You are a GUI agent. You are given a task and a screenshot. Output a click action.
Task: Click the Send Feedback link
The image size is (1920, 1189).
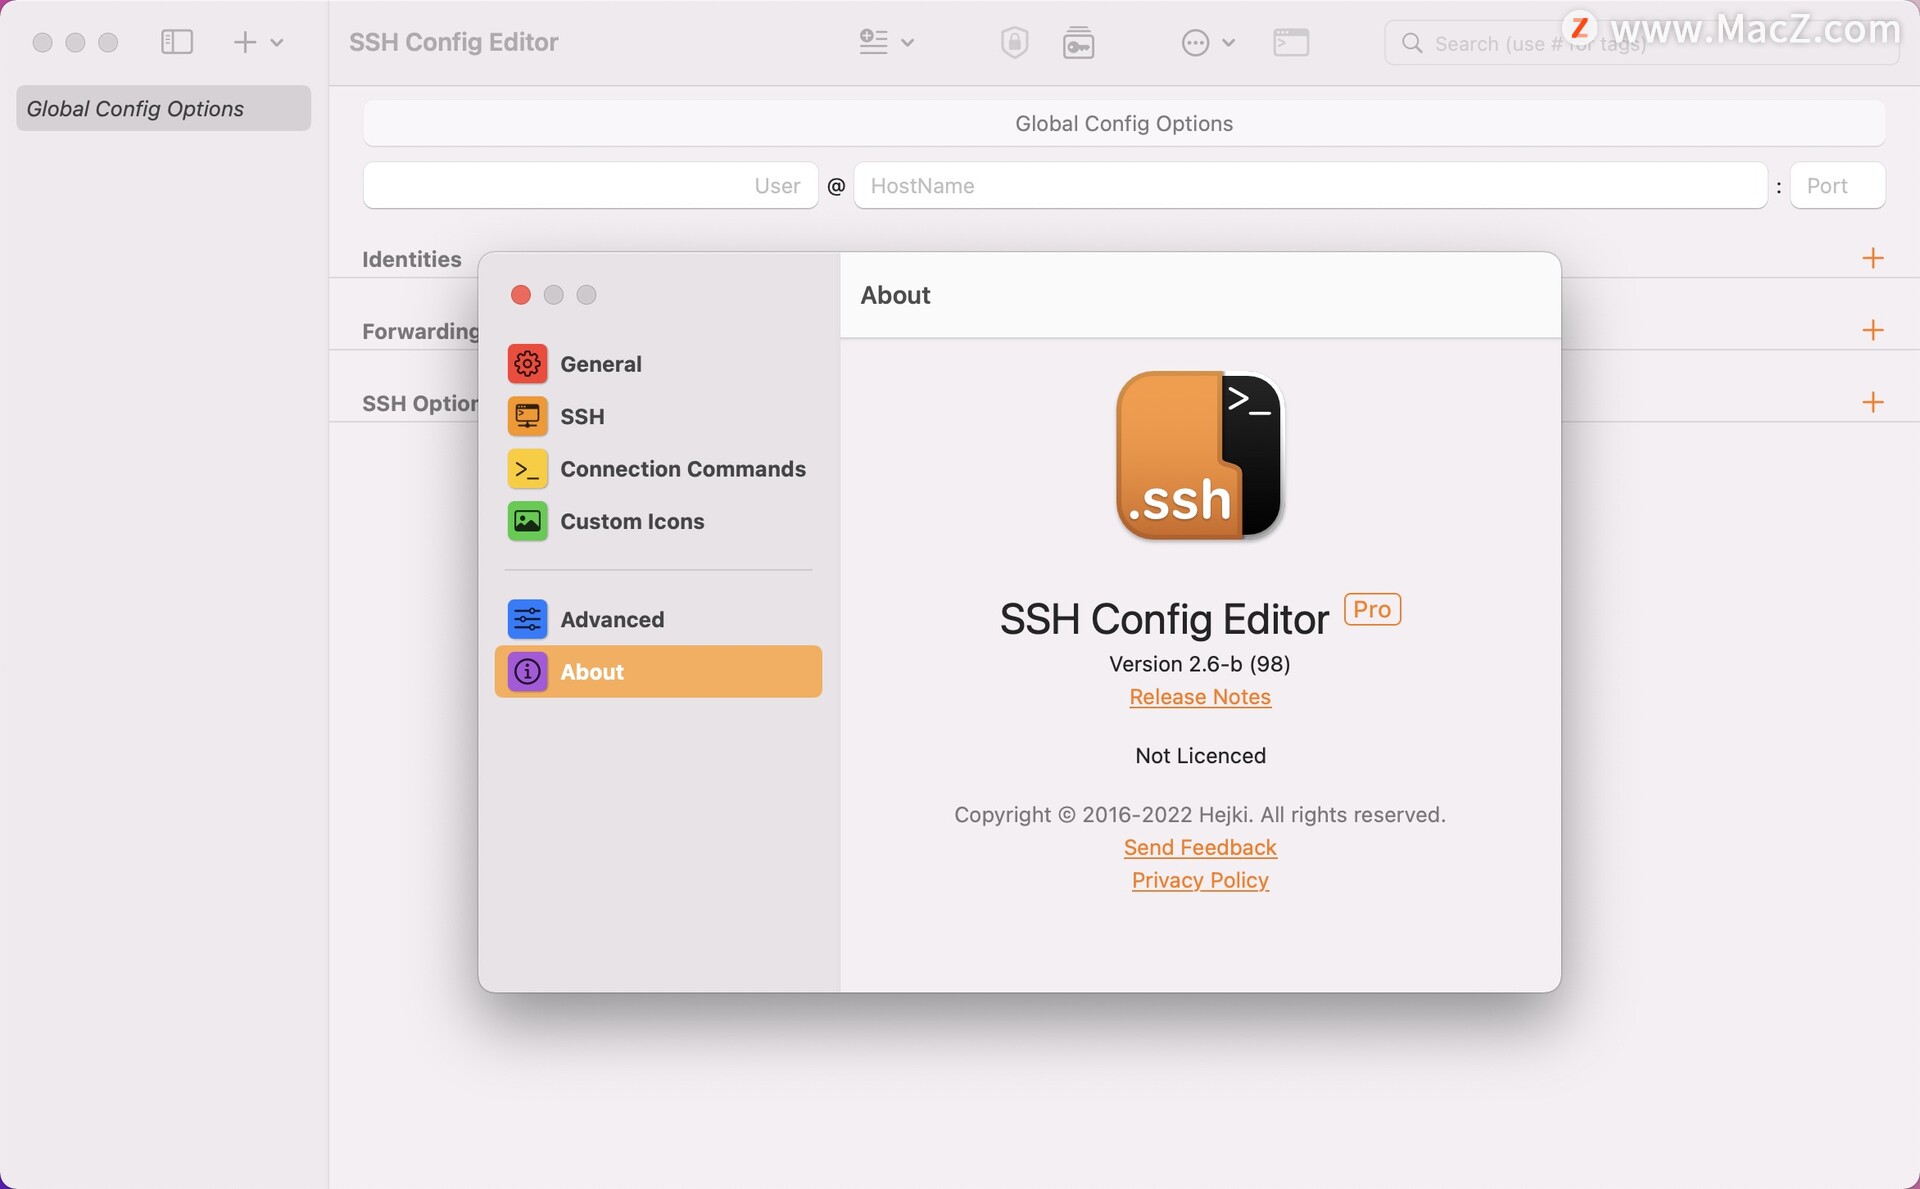[1199, 848]
